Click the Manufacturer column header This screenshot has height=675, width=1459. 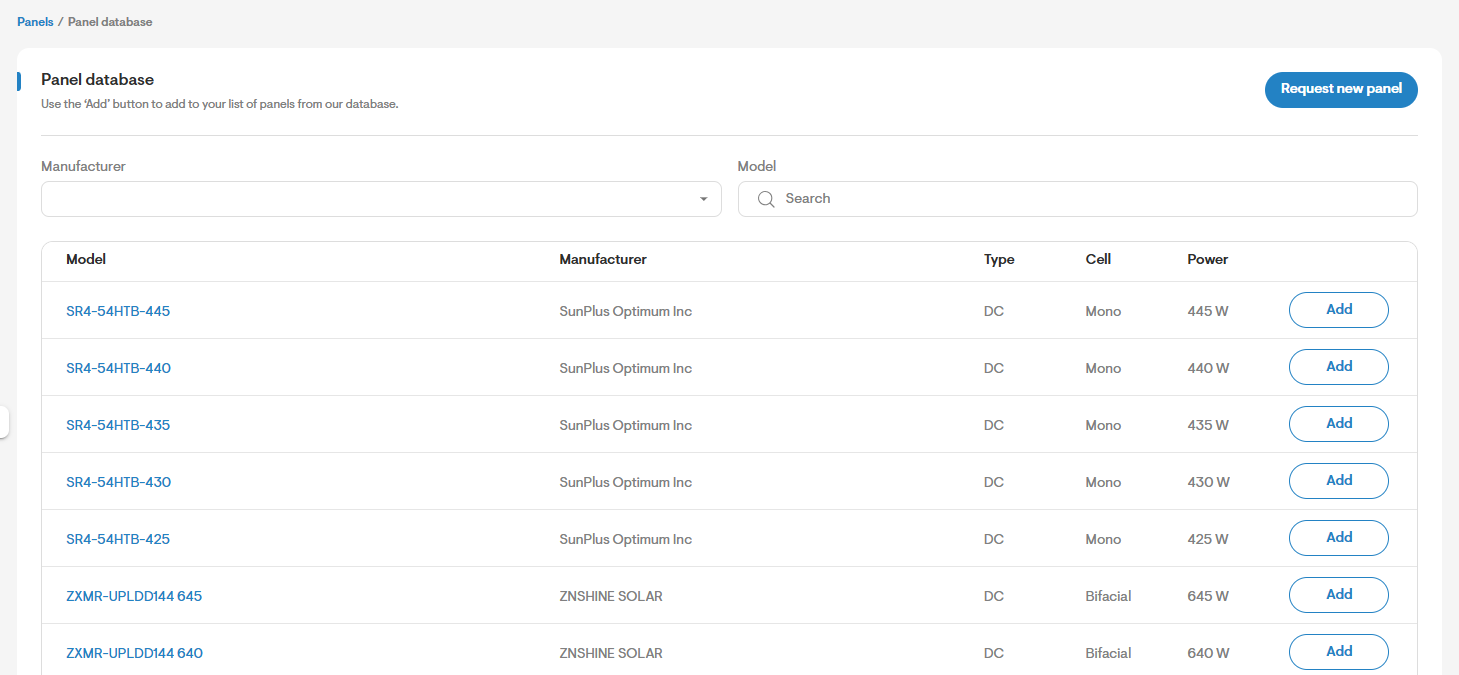click(x=603, y=259)
